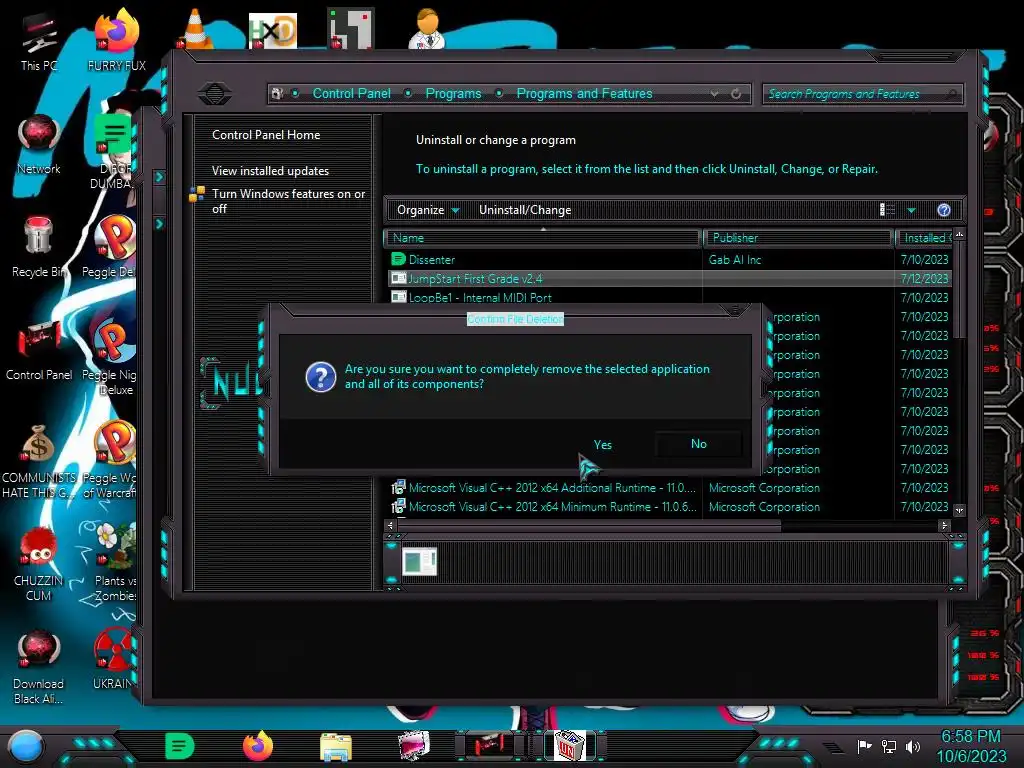This screenshot has height=768, width=1024.
Task: Click Control Panel in the address breadcrumb
Action: tap(351, 93)
